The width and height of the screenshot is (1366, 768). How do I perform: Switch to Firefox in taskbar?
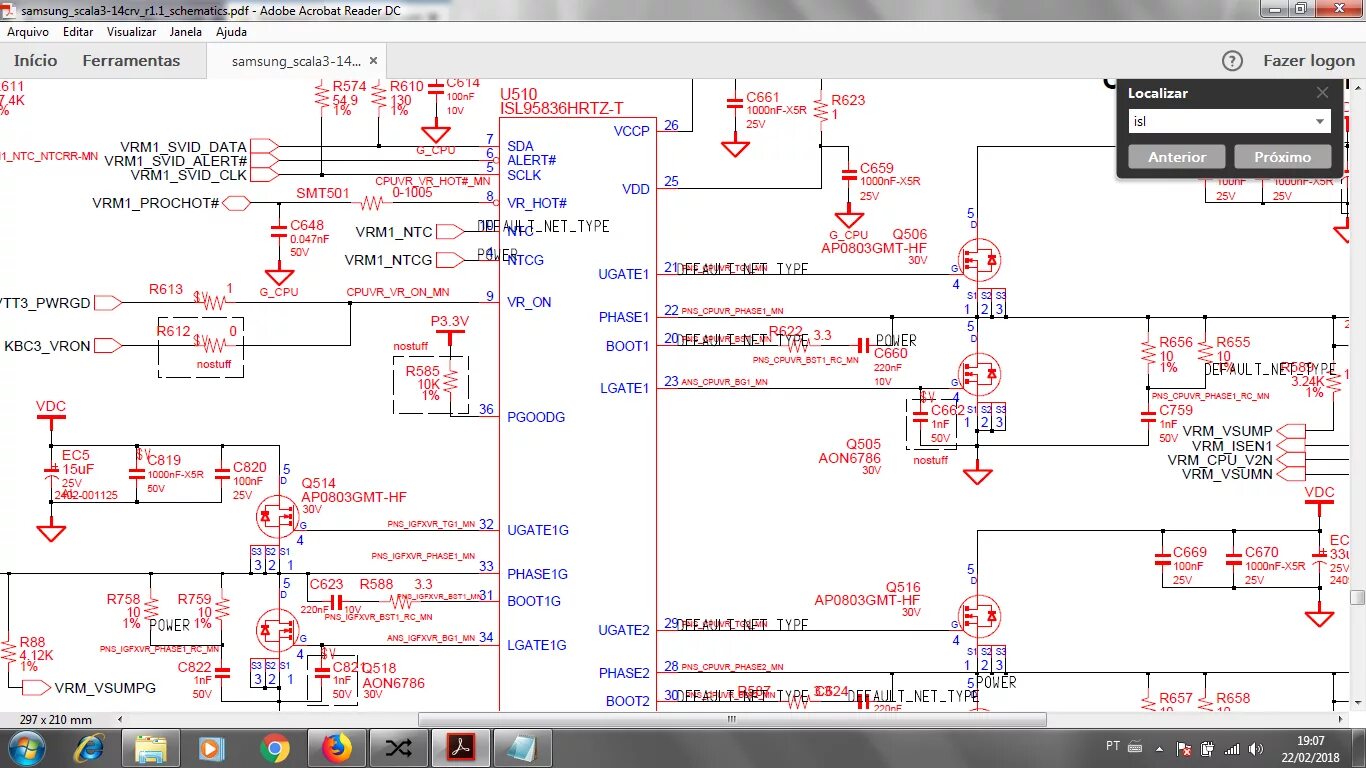[337, 747]
